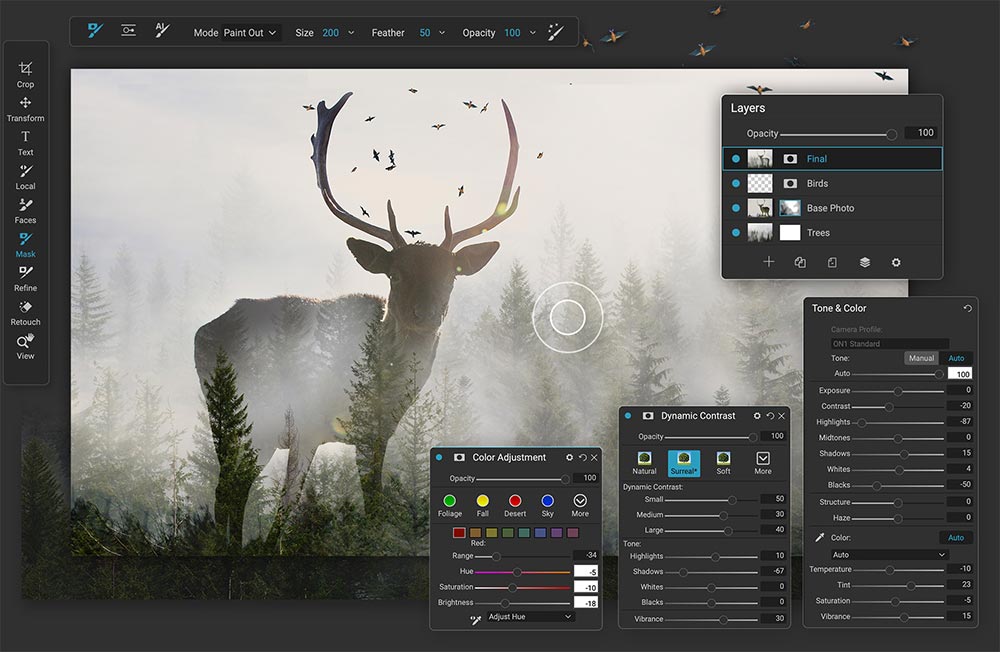Add a new layer with the plus icon
This screenshot has width=1000, height=652.
pos(768,261)
